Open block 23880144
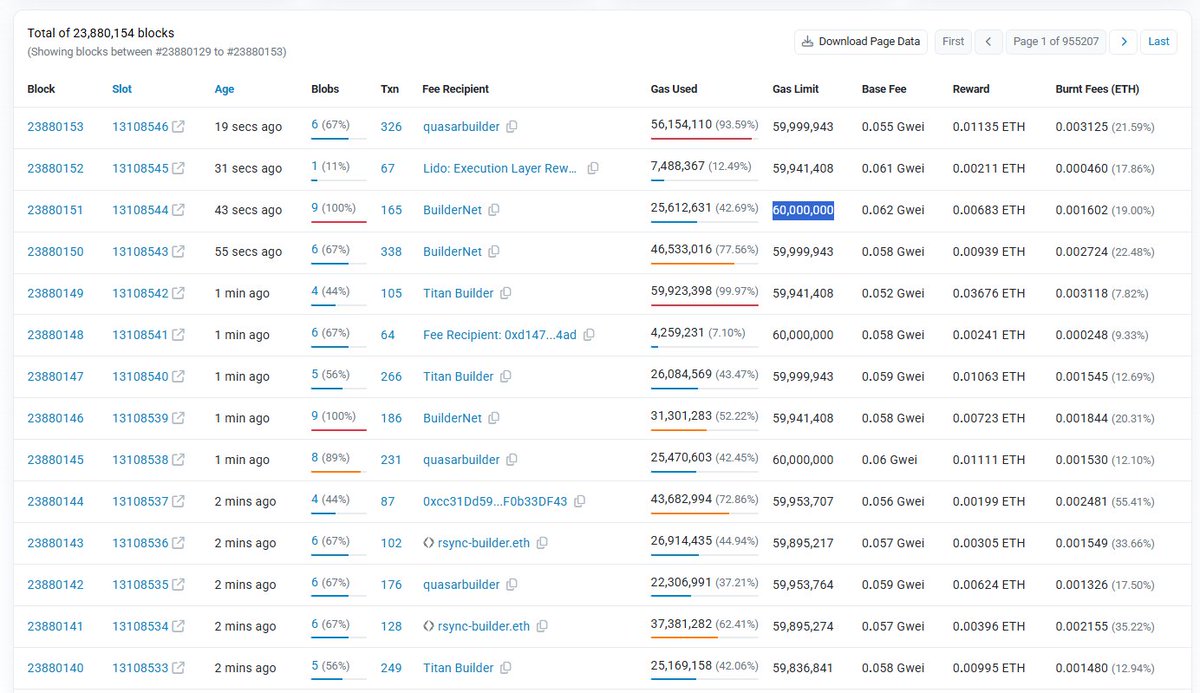Viewport: 1200px width, 693px height. (55, 501)
